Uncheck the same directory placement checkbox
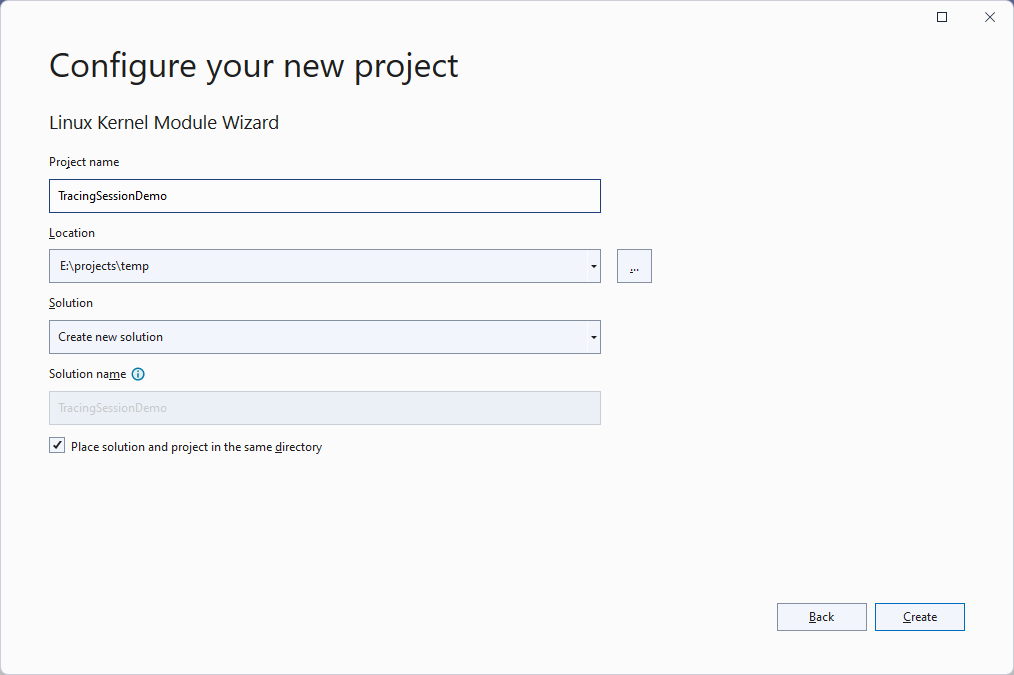Image resolution: width=1014 pixels, height=675 pixels. coord(57,446)
